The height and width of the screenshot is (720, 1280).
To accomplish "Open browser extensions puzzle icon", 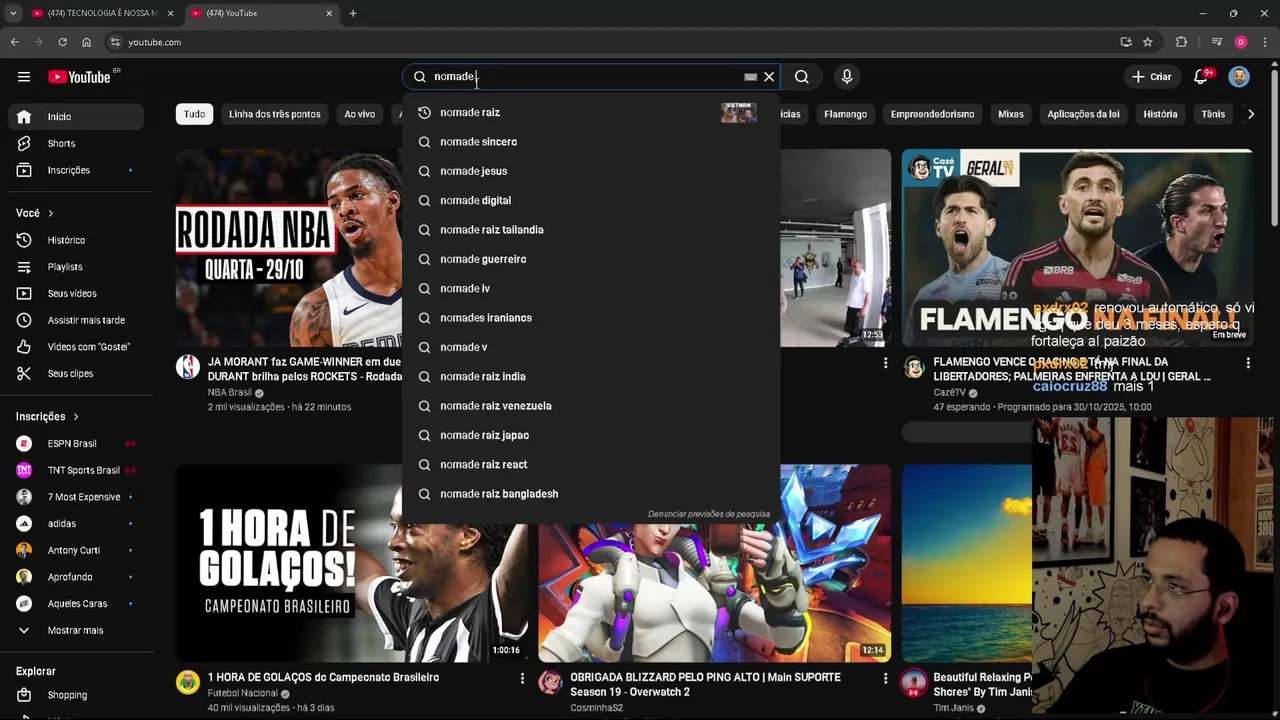I will (x=1181, y=42).
